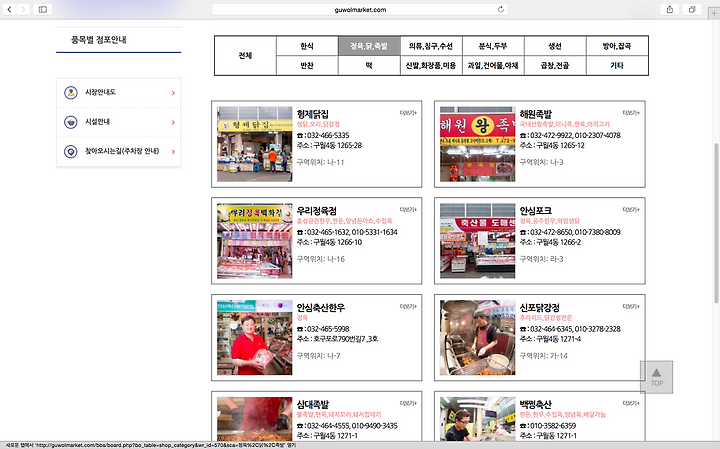The width and height of the screenshot is (720, 449).
Task: Click 더보기+ on the 백령축산 card
Action: pos(631,403)
